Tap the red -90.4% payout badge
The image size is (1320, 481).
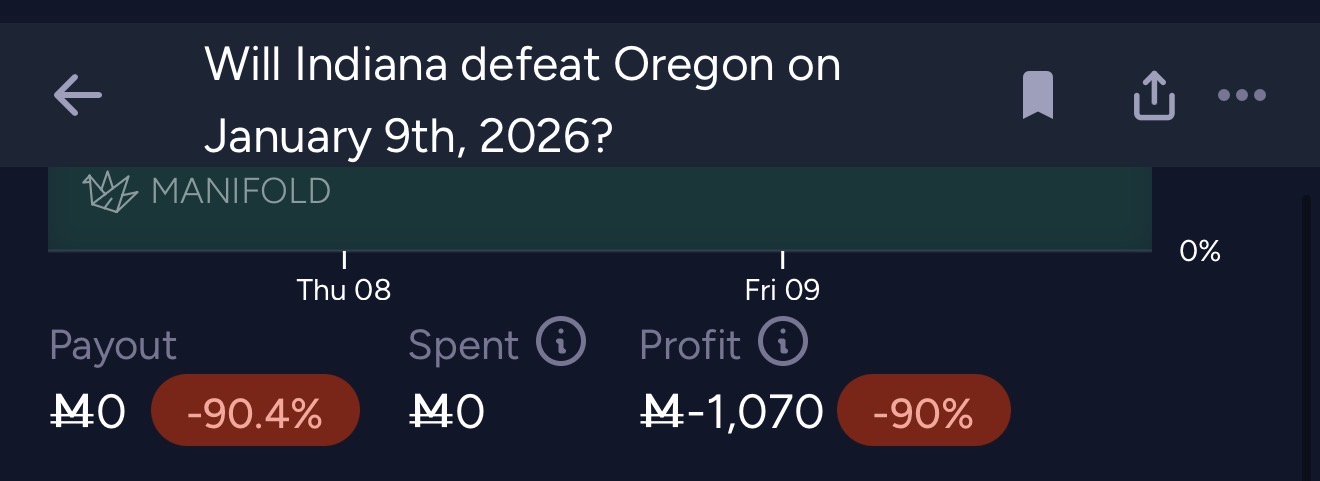tap(254, 410)
